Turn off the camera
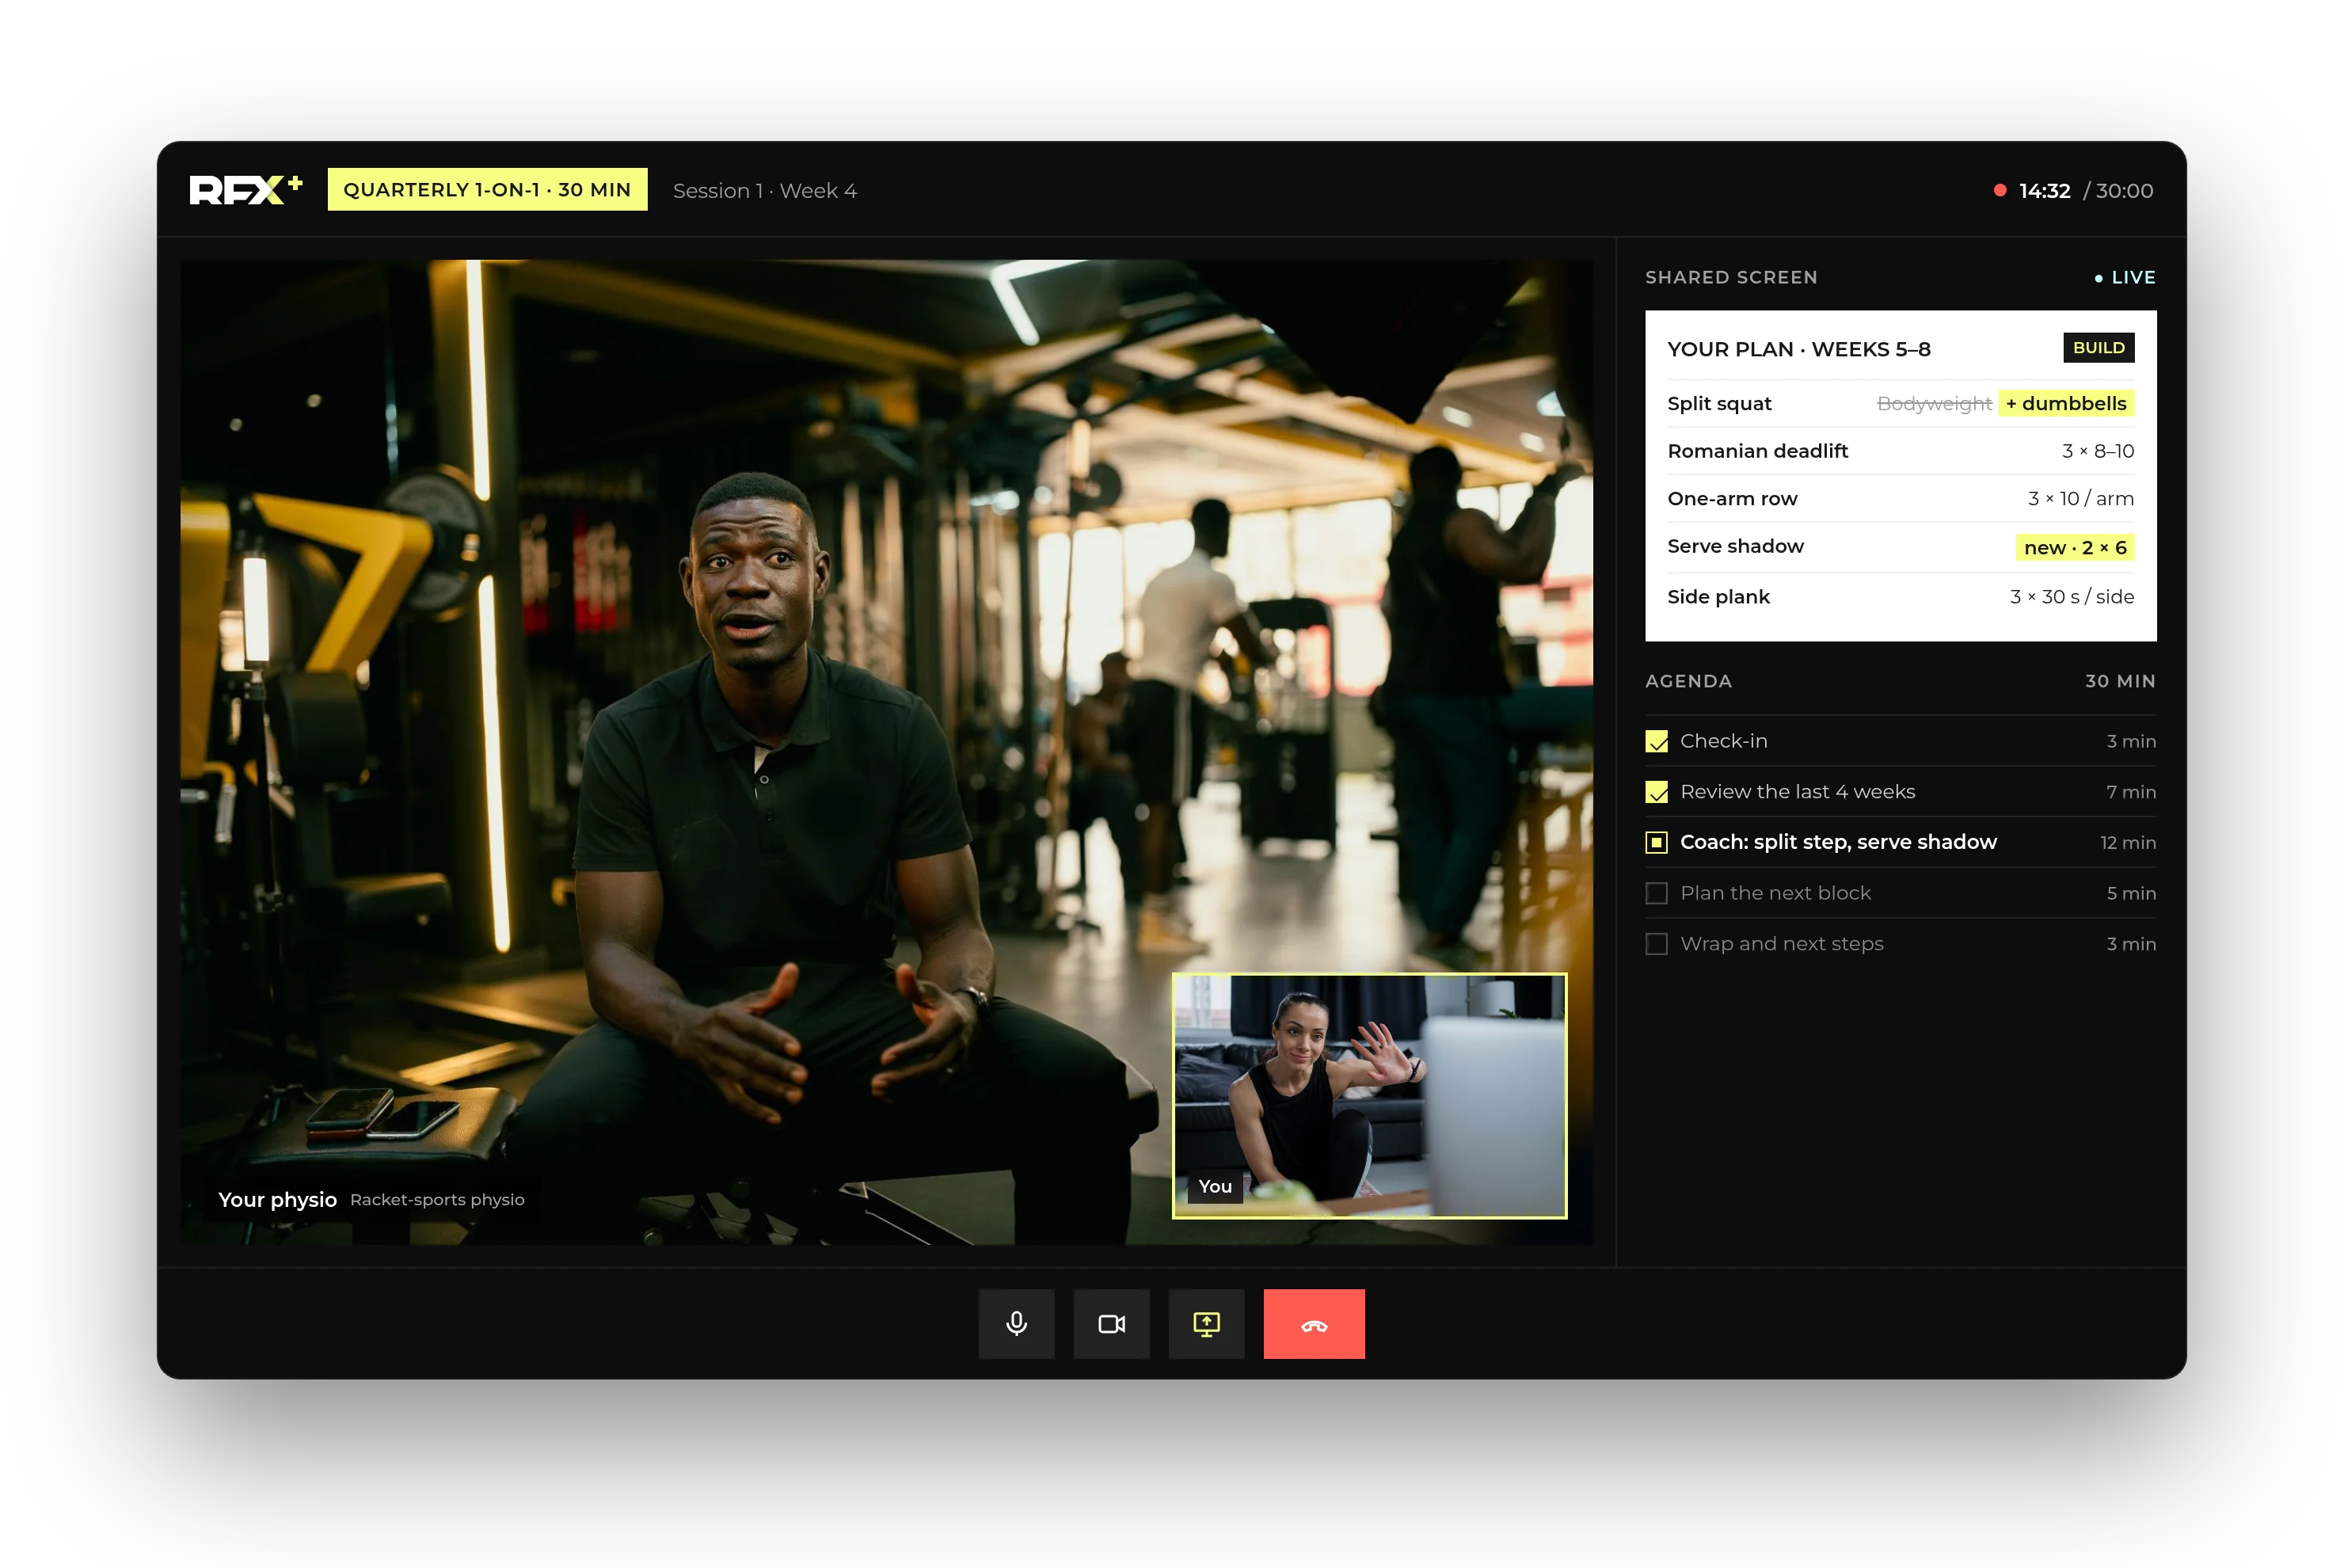The height and width of the screenshot is (1568, 2344). tap(1111, 1324)
